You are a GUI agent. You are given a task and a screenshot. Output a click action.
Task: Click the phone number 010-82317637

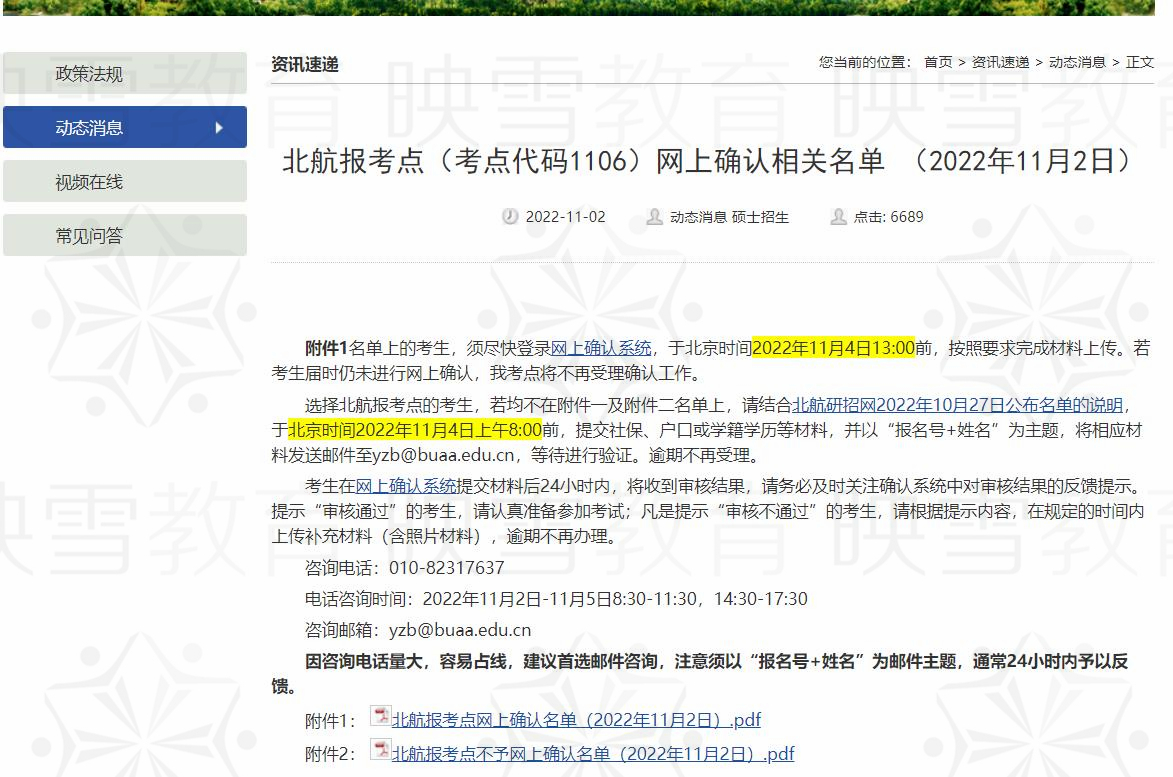[x=447, y=568]
